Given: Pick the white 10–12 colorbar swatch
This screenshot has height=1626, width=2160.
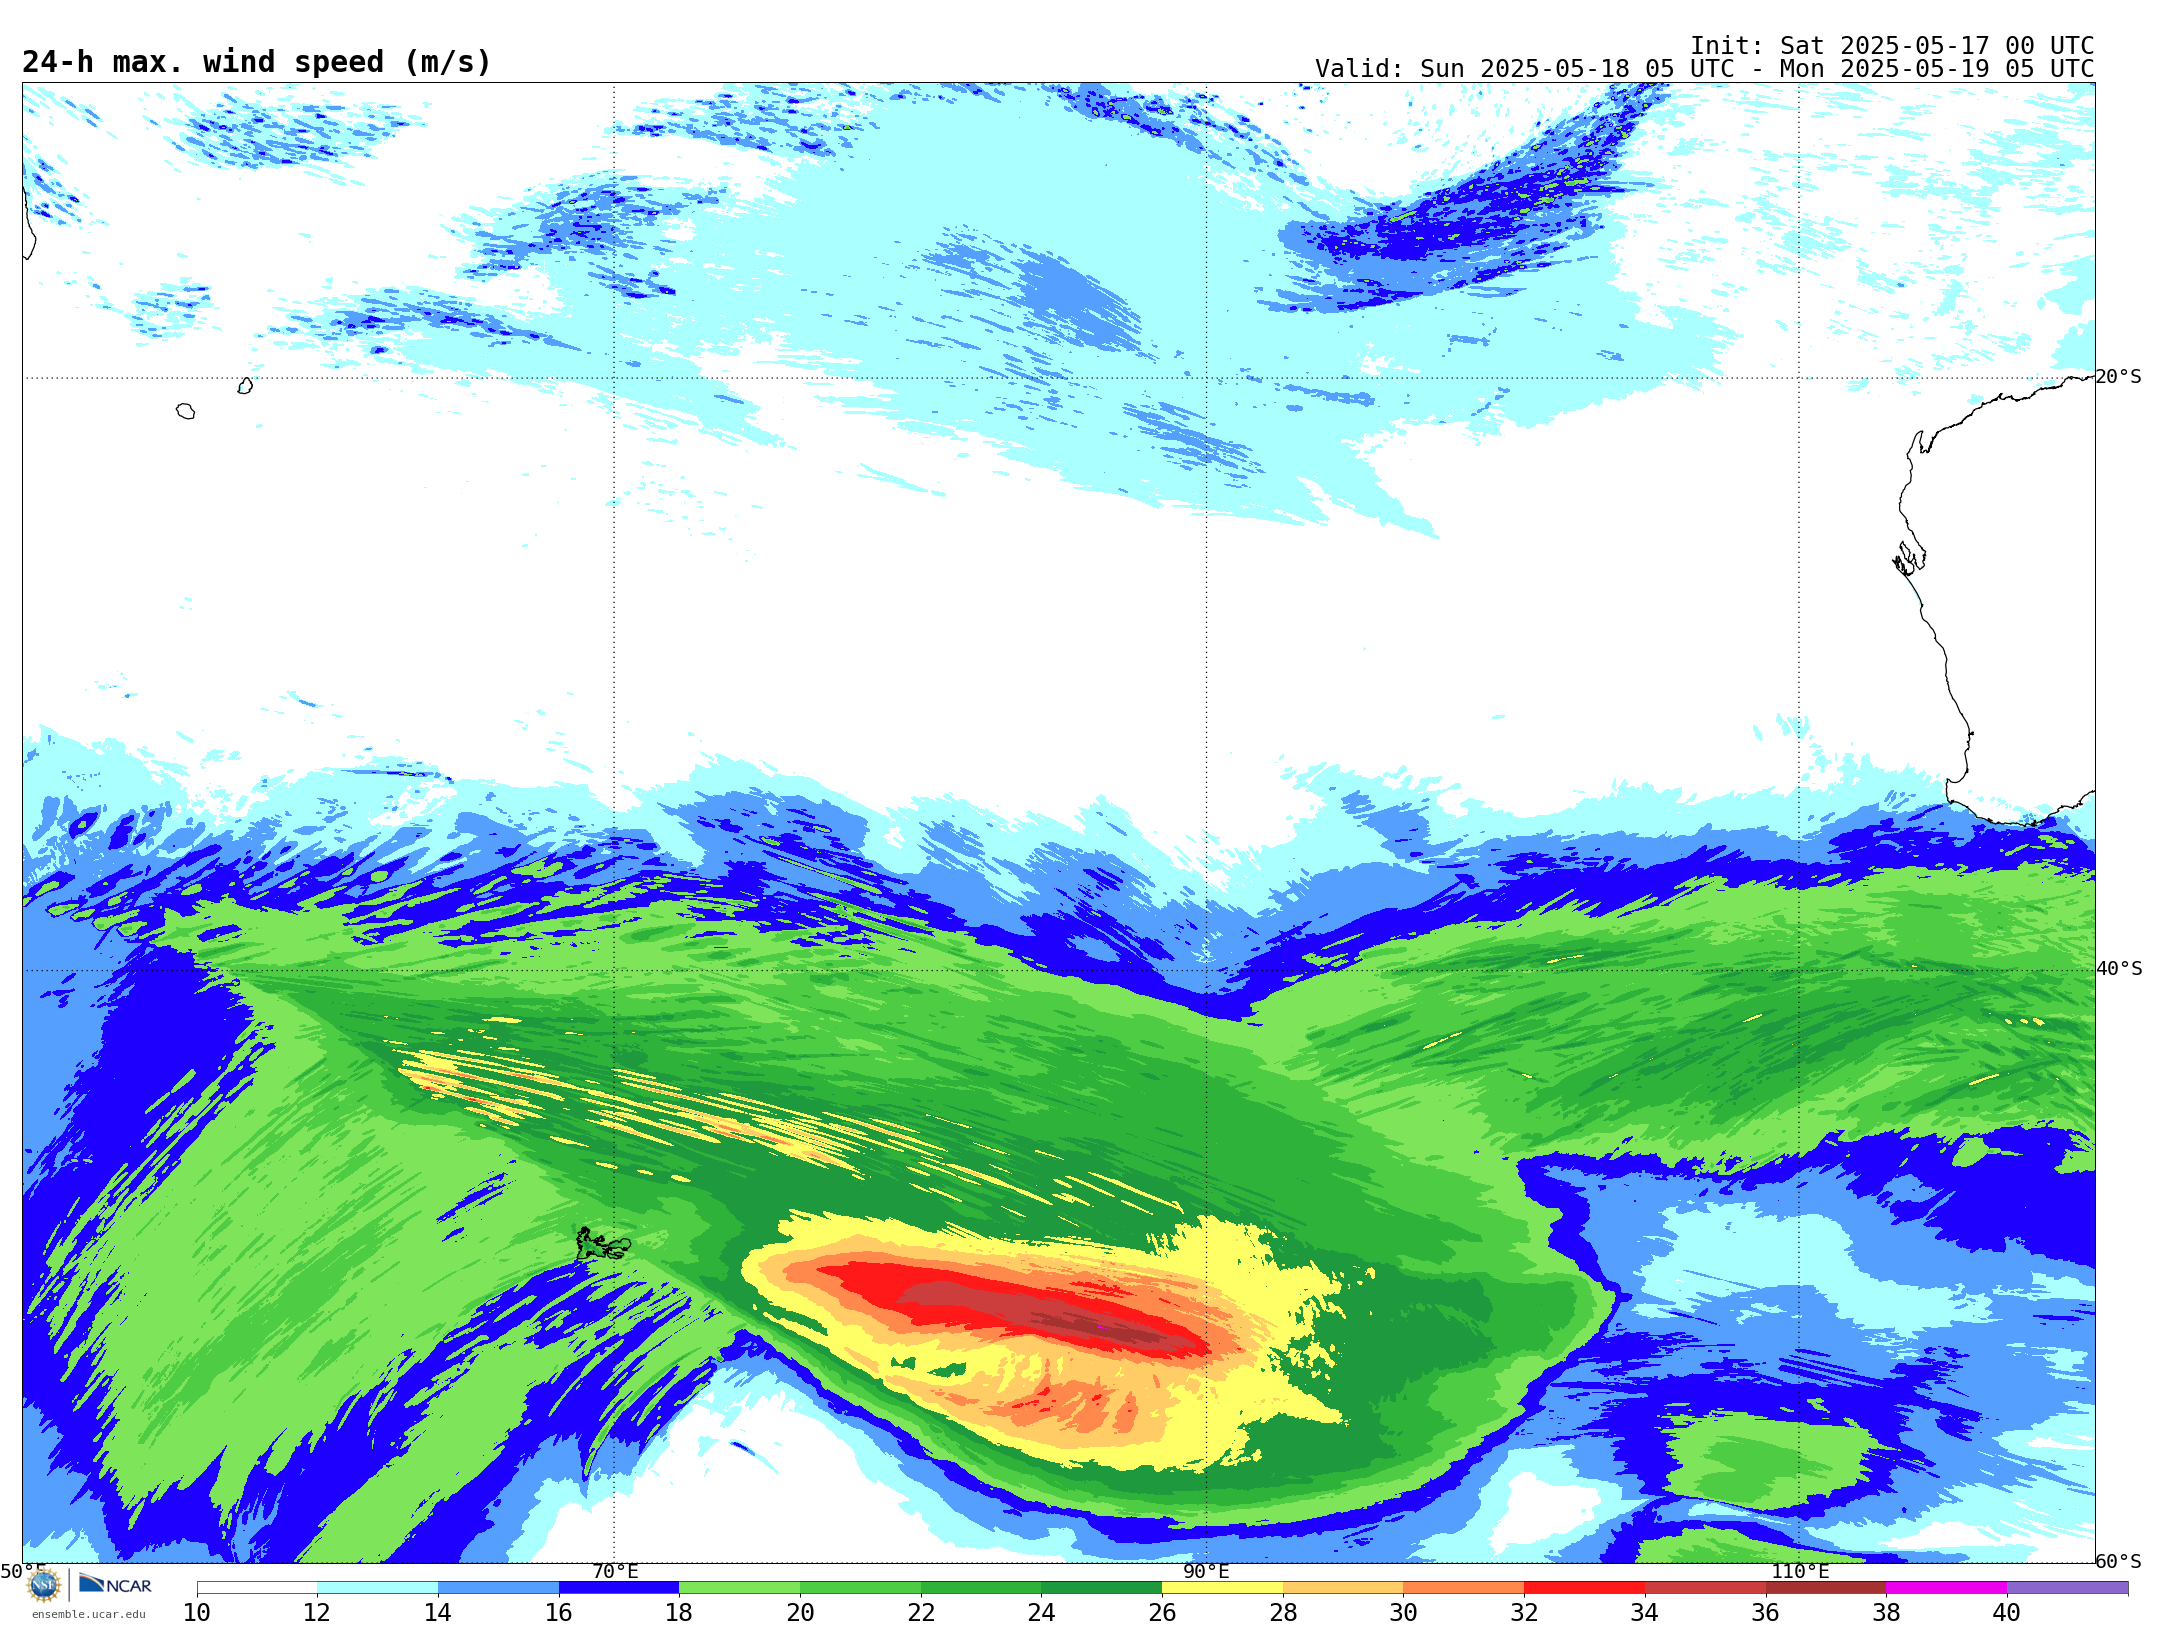Looking at the screenshot, I should (x=257, y=1588).
